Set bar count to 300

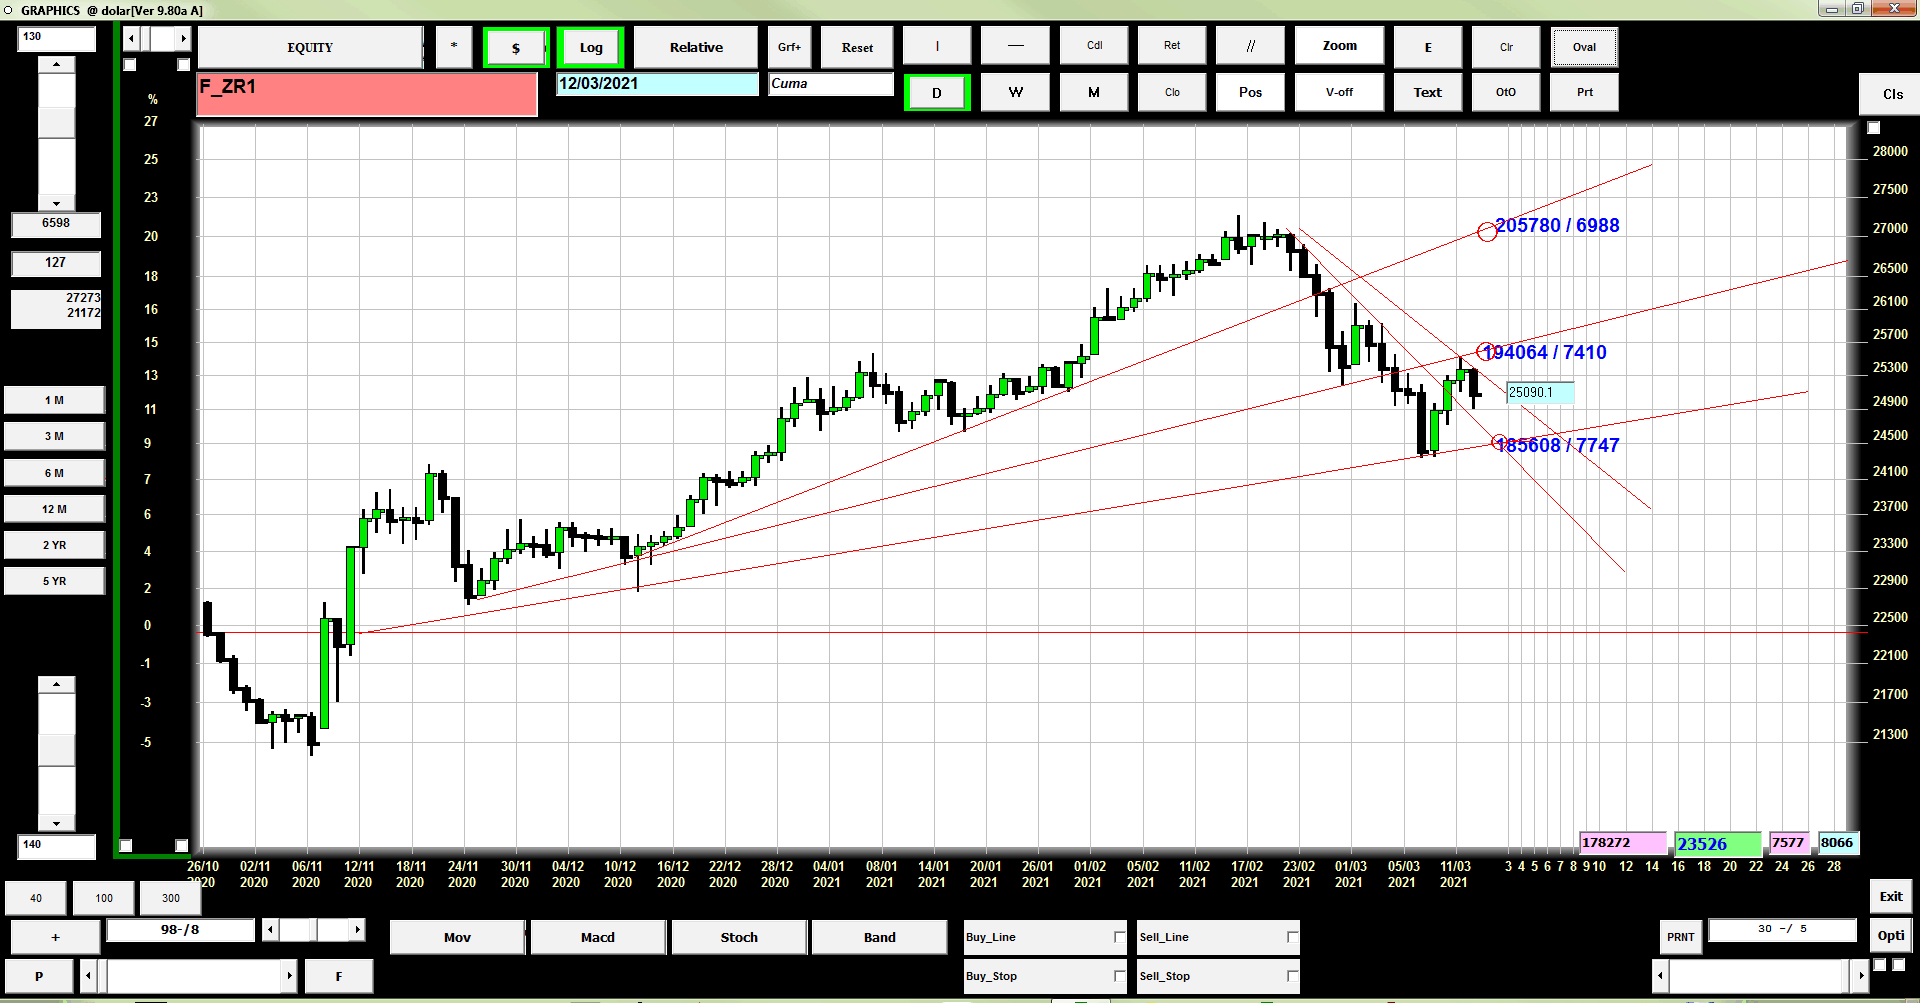point(171,898)
